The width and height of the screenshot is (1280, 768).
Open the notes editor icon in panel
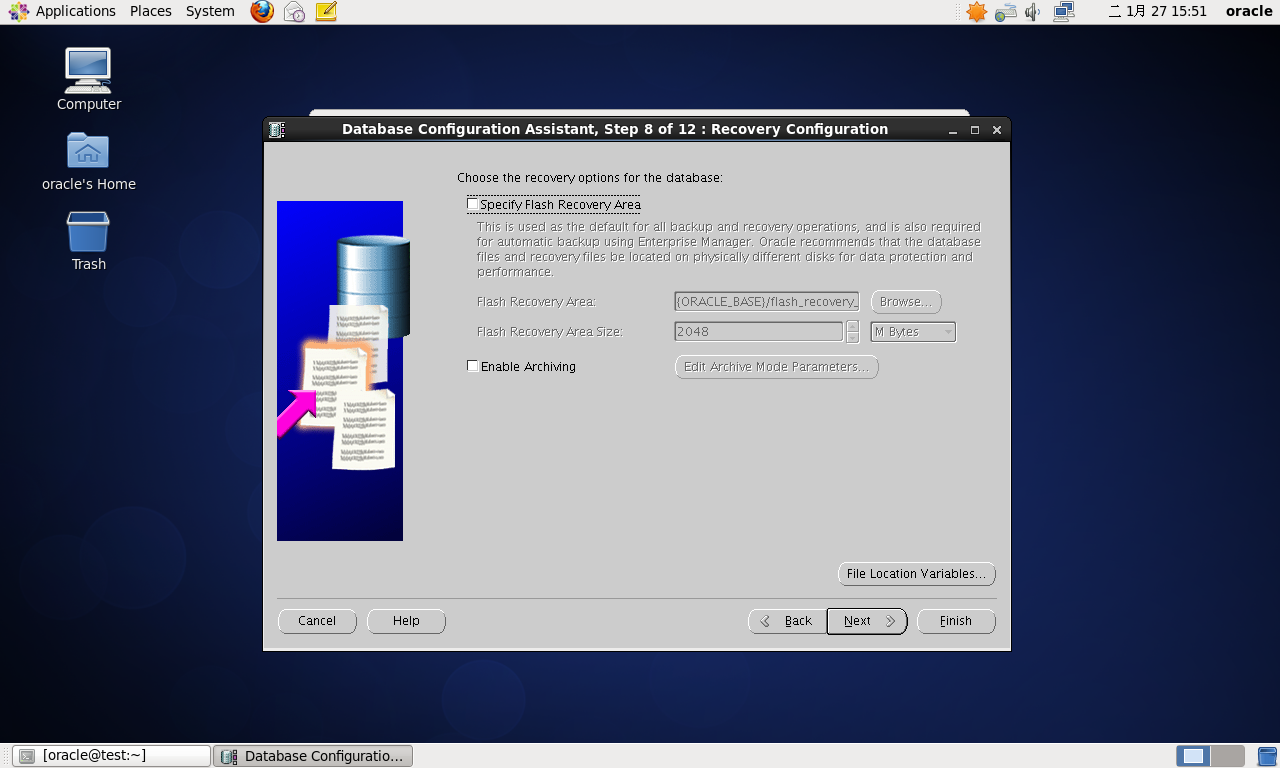(x=326, y=12)
